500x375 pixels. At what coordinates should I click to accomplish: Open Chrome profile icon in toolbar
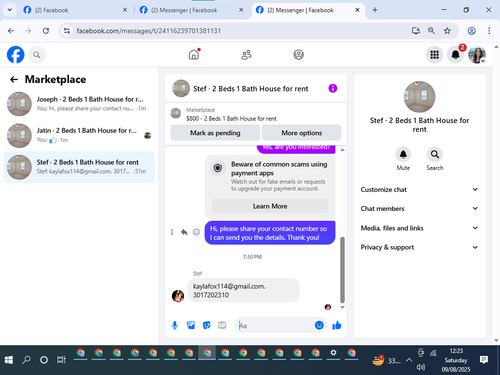click(471, 31)
